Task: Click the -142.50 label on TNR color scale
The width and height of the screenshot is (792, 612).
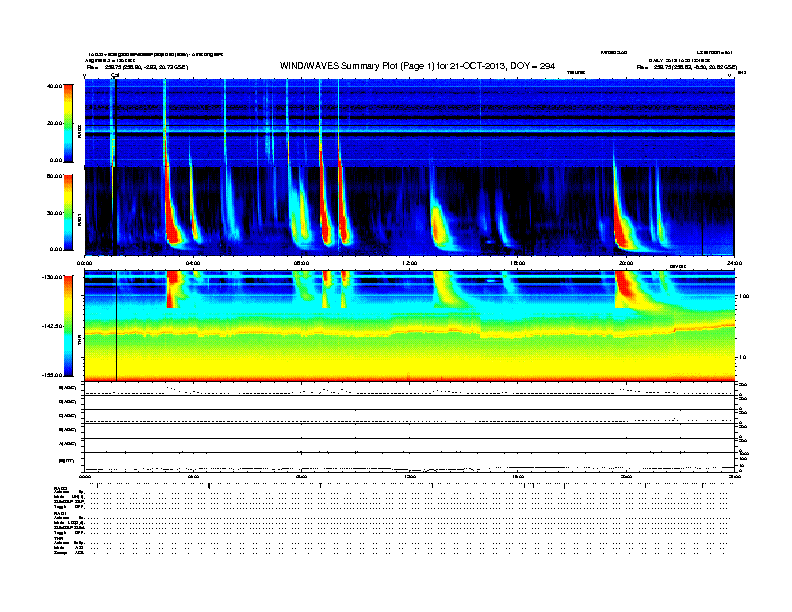Action: (x=53, y=326)
